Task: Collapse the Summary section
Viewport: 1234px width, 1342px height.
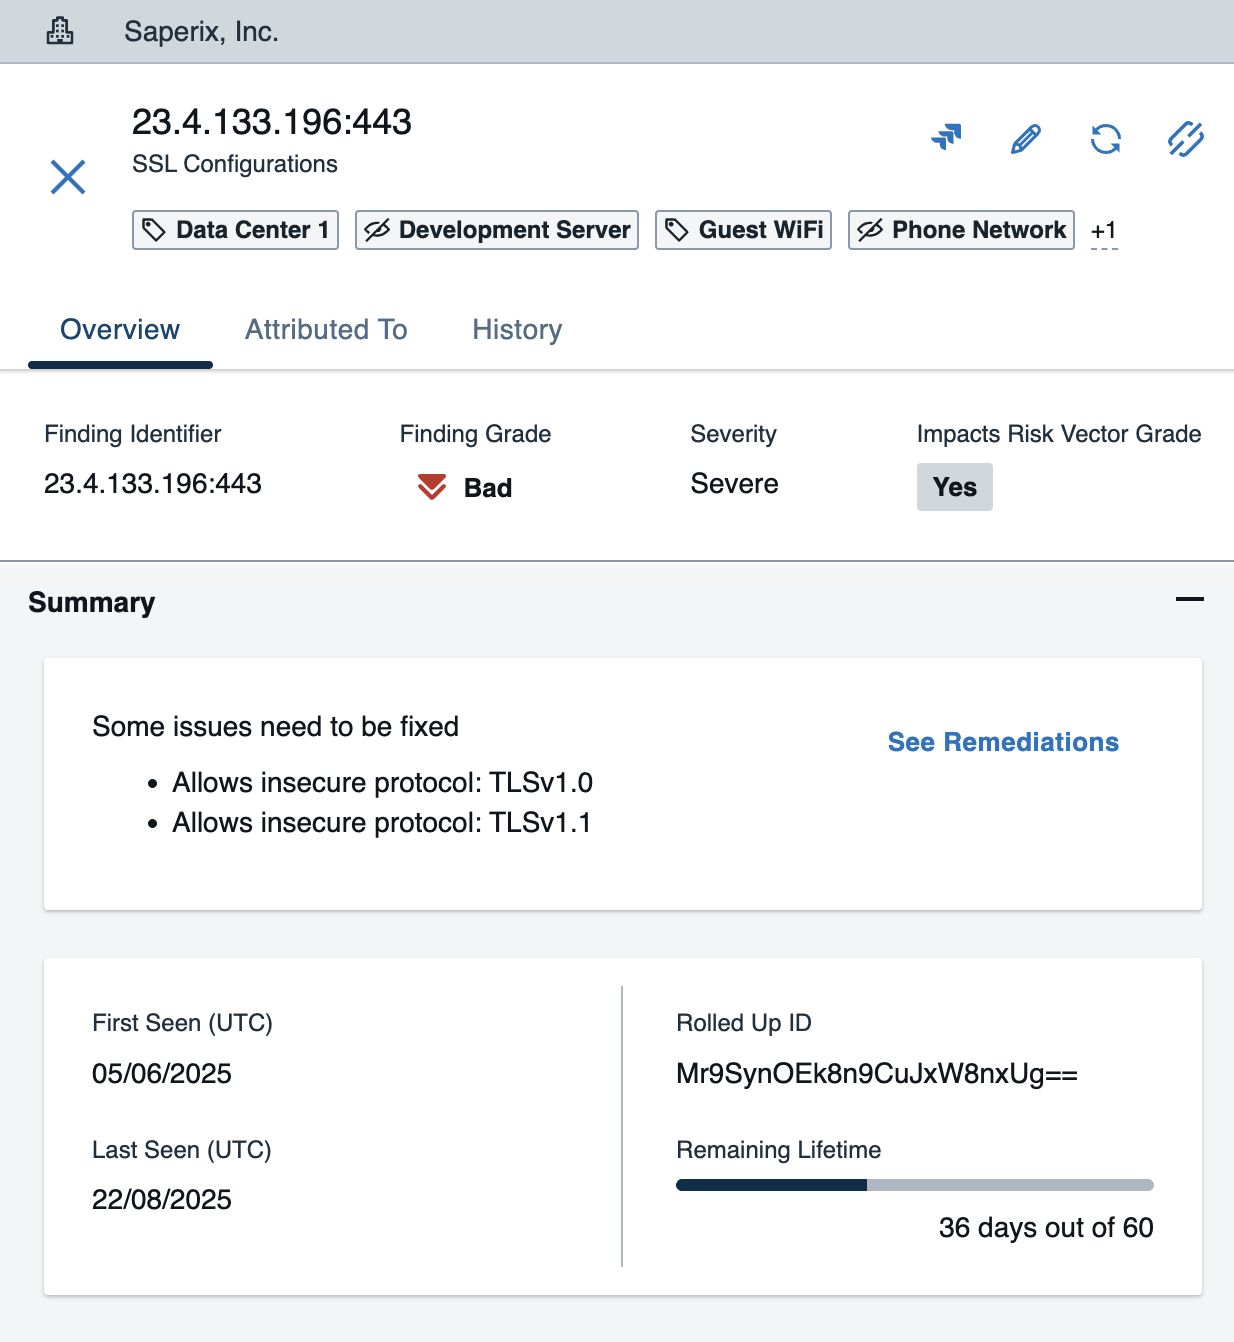Action: (1189, 600)
